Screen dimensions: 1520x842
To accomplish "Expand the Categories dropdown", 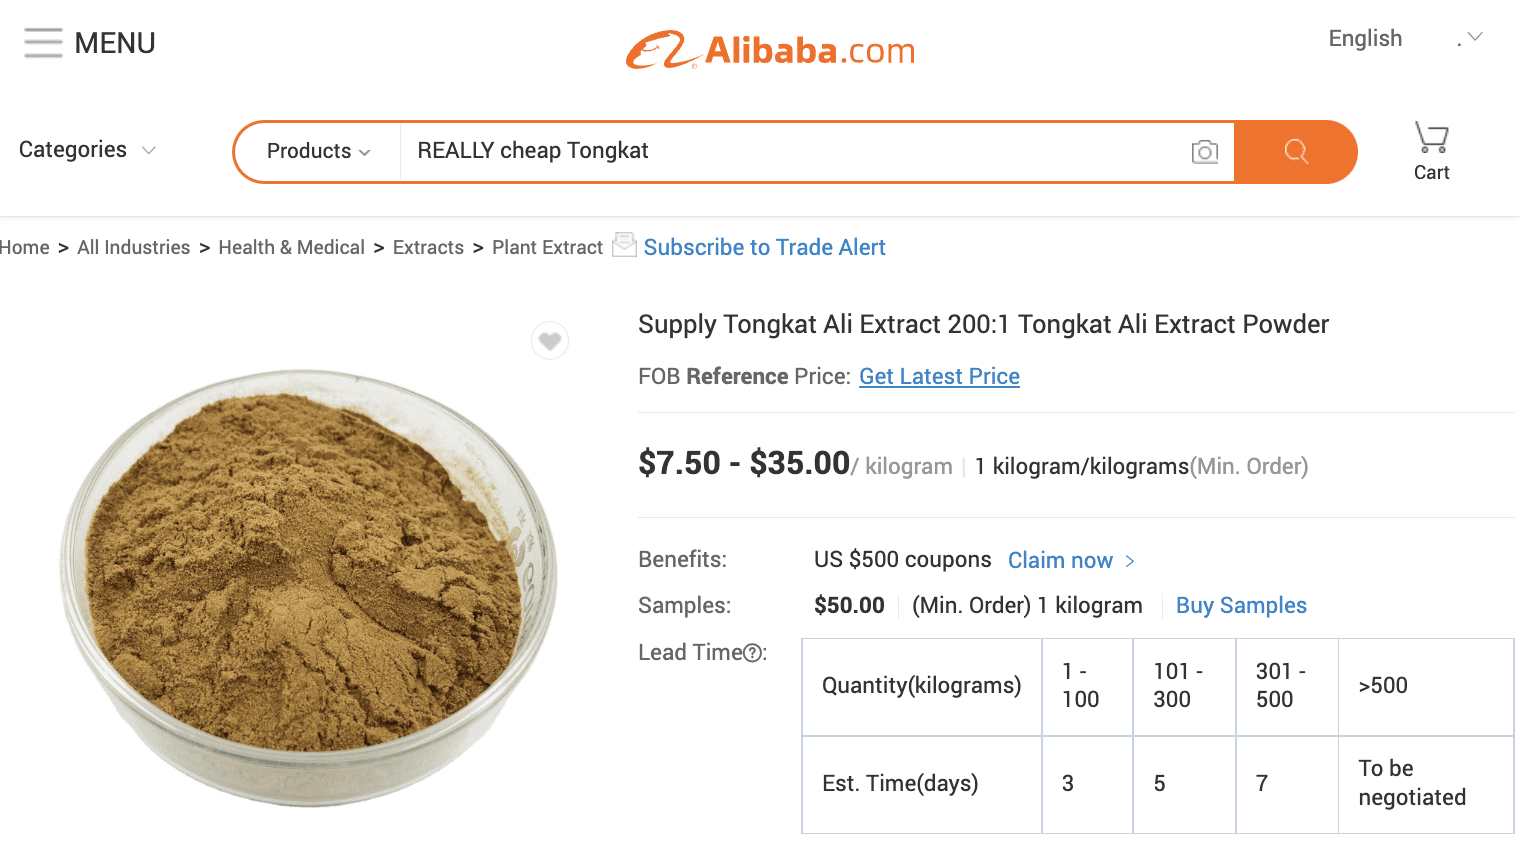I will coord(86,149).
